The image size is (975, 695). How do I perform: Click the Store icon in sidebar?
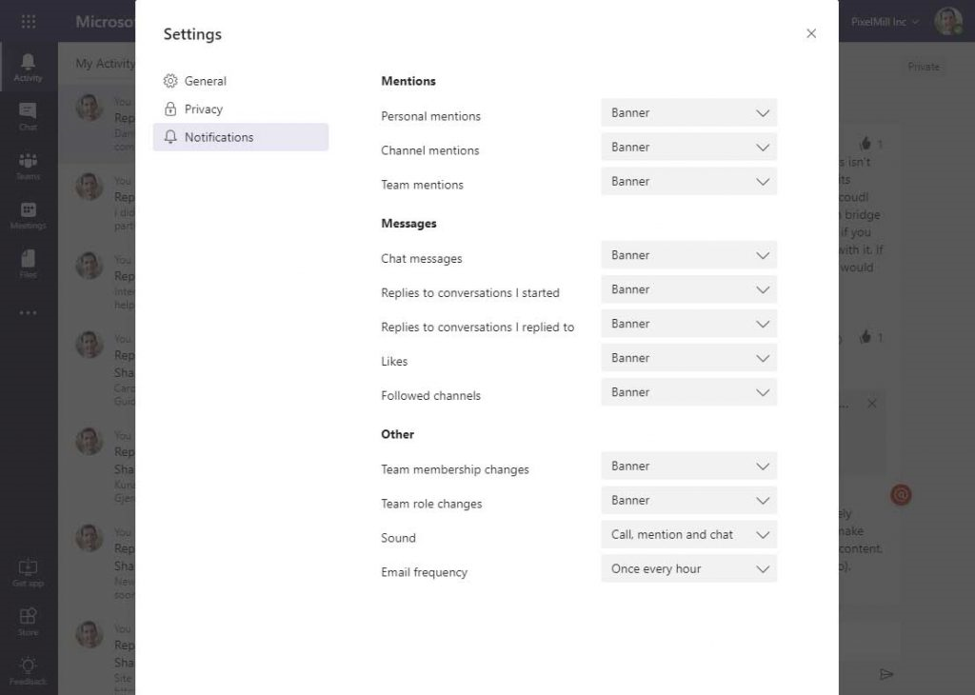(x=28, y=621)
